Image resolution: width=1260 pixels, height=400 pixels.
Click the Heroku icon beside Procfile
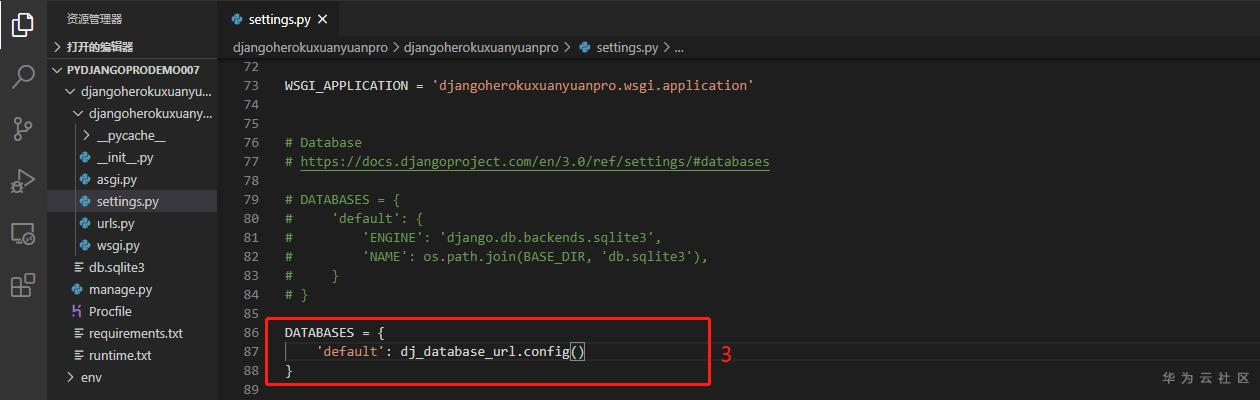[78, 312]
